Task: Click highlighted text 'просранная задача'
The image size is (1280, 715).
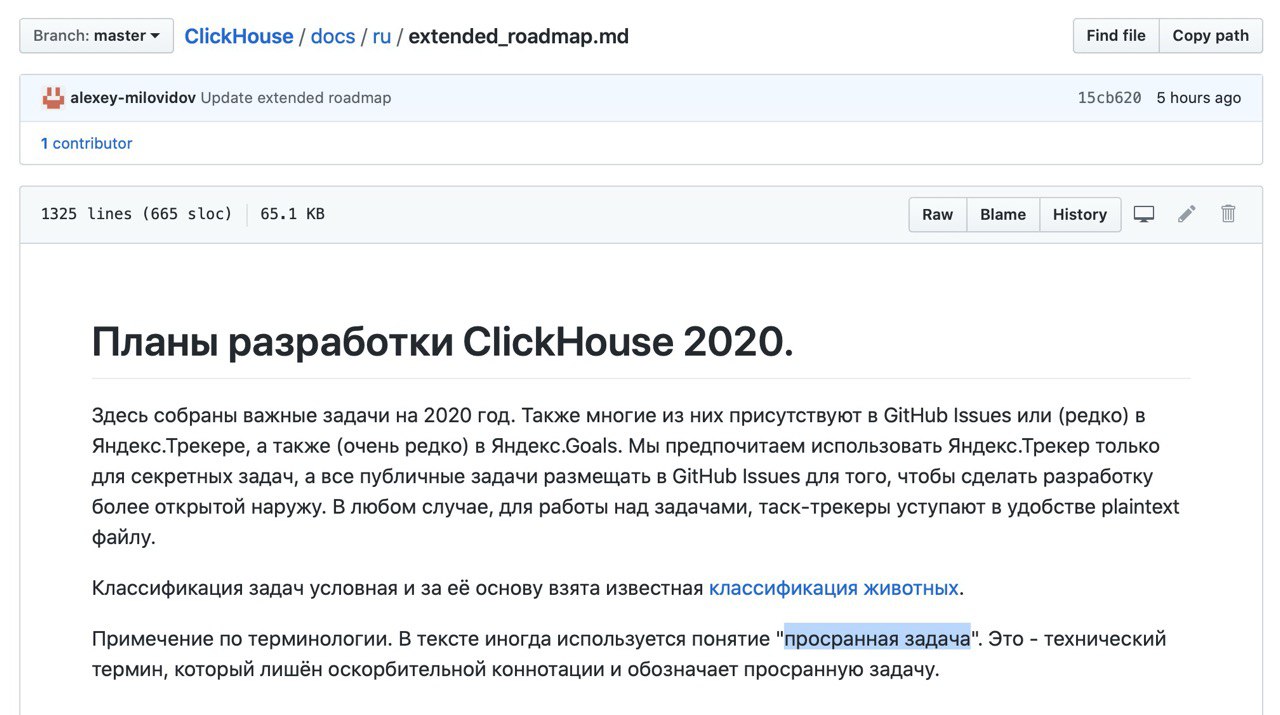Action: click(877, 638)
